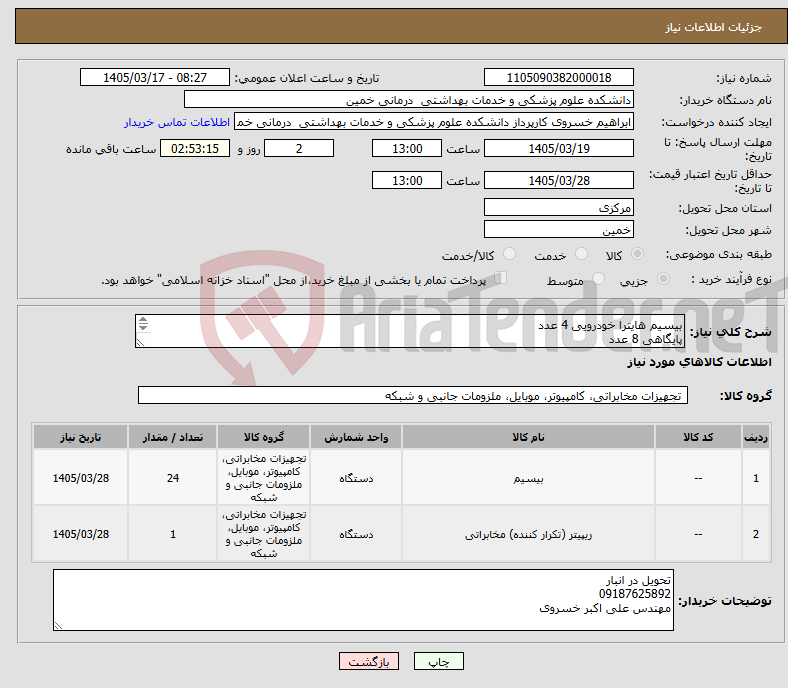The width and height of the screenshot is (788, 688).
Task: Click the request creator field
Action: click(434, 122)
